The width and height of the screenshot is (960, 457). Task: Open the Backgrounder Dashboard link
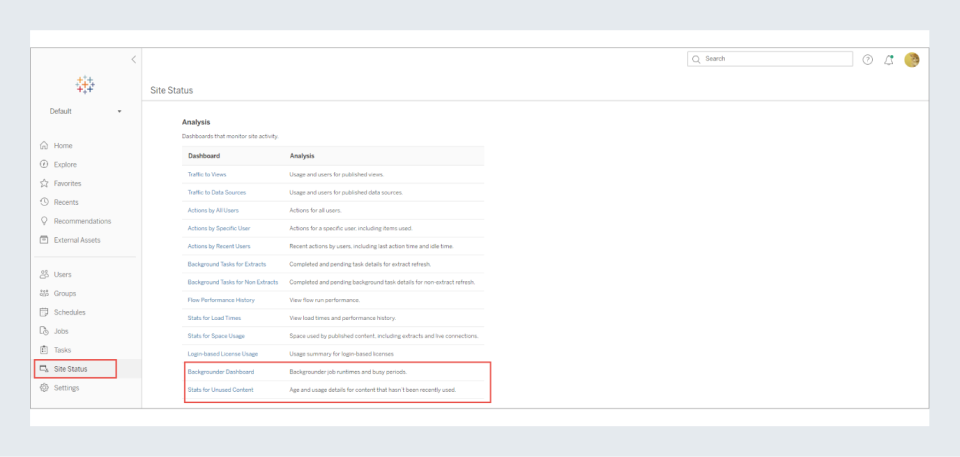point(221,371)
